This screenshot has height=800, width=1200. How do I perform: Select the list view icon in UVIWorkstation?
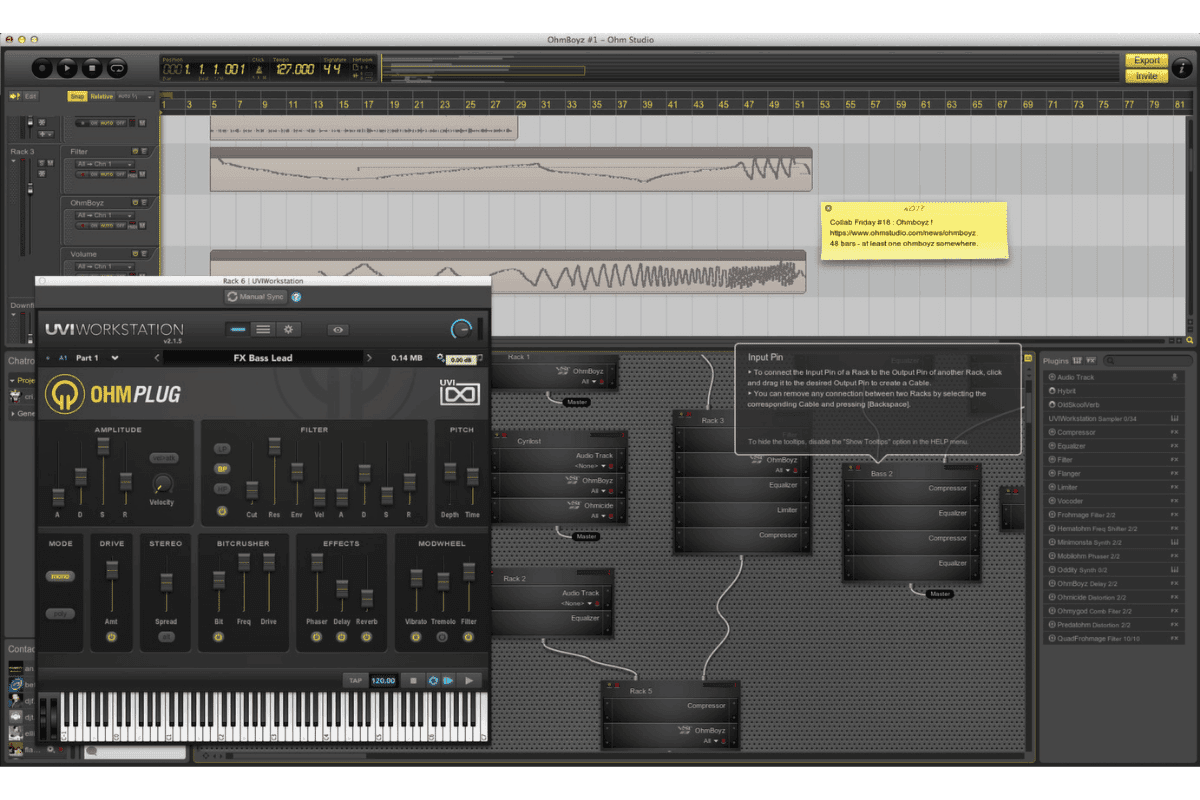262,328
